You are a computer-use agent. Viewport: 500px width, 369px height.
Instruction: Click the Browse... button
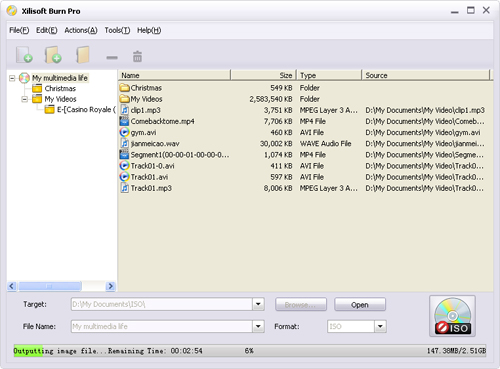click(301, 304)
